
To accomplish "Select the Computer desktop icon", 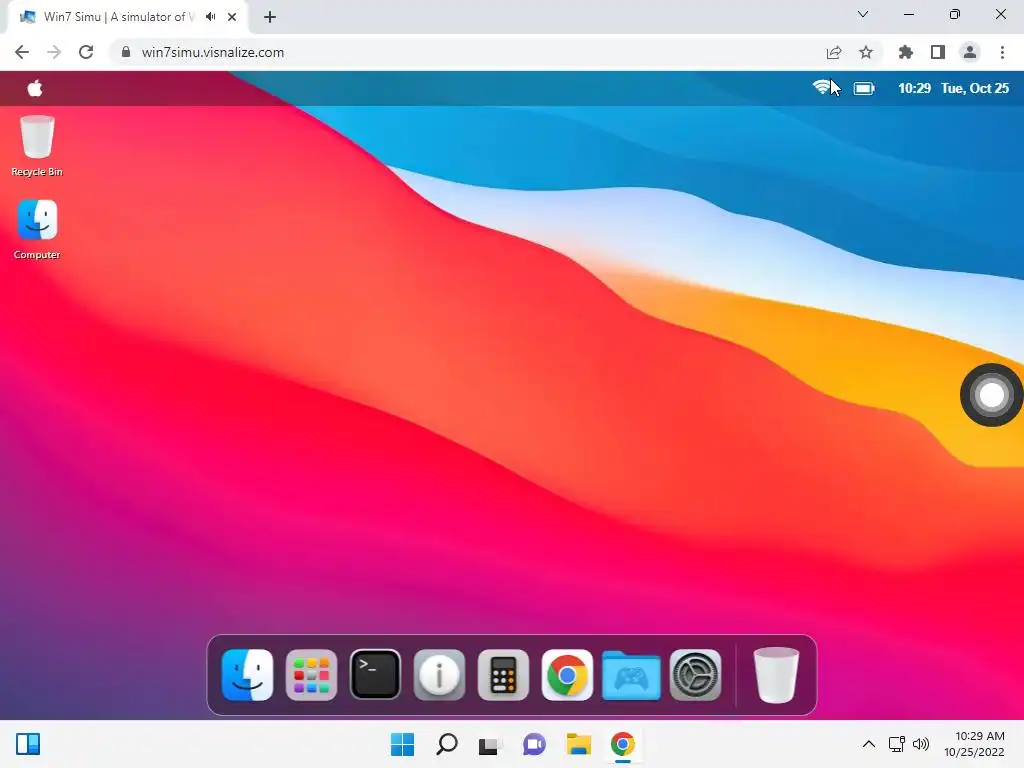I will click(37, 229).
